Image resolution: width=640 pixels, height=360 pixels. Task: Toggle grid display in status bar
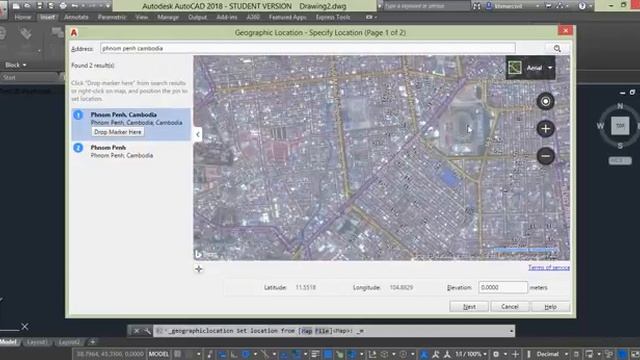[178, 354]
